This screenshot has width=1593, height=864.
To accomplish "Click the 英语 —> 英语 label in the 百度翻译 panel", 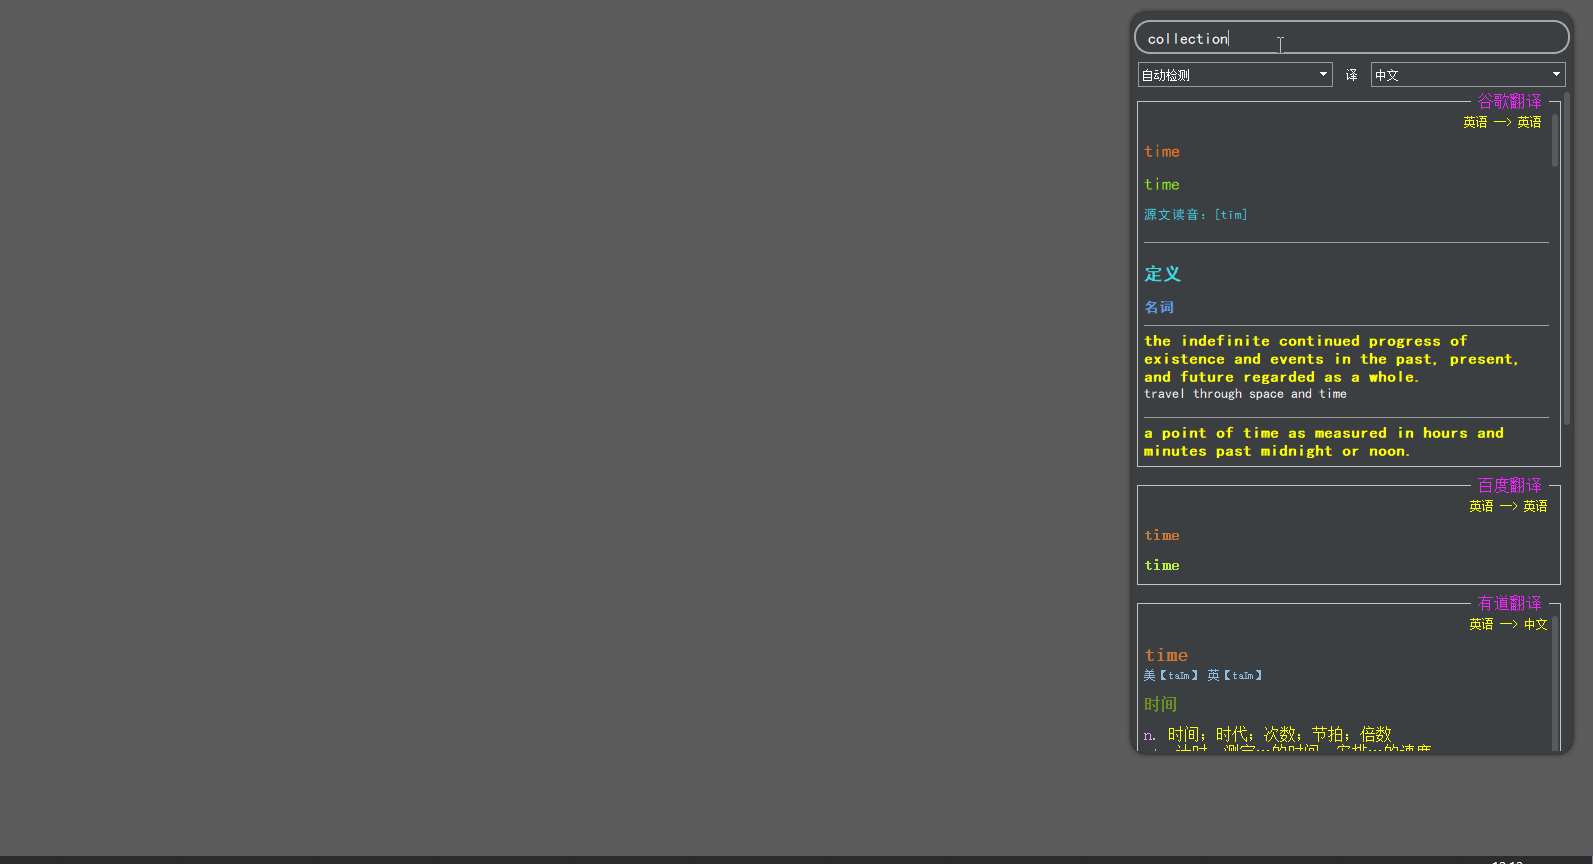I will (x=1508, y=506).
